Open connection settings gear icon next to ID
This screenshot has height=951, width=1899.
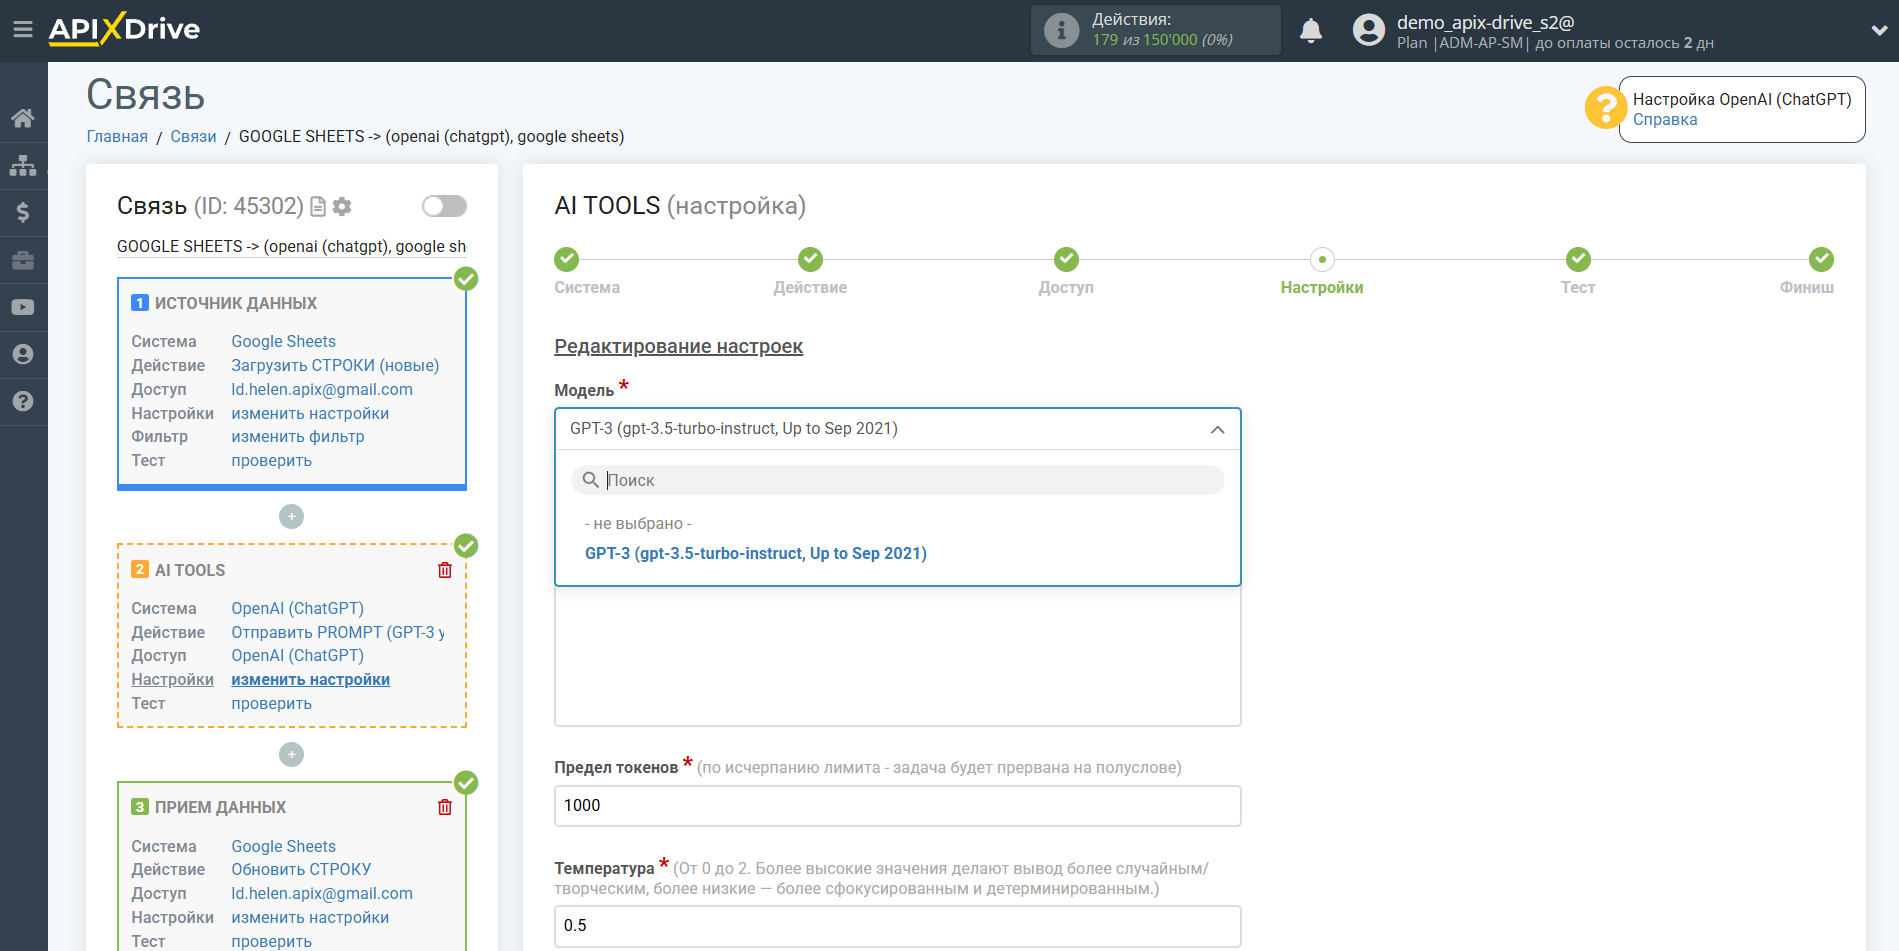pyautogui.click(x=342, y=206)
